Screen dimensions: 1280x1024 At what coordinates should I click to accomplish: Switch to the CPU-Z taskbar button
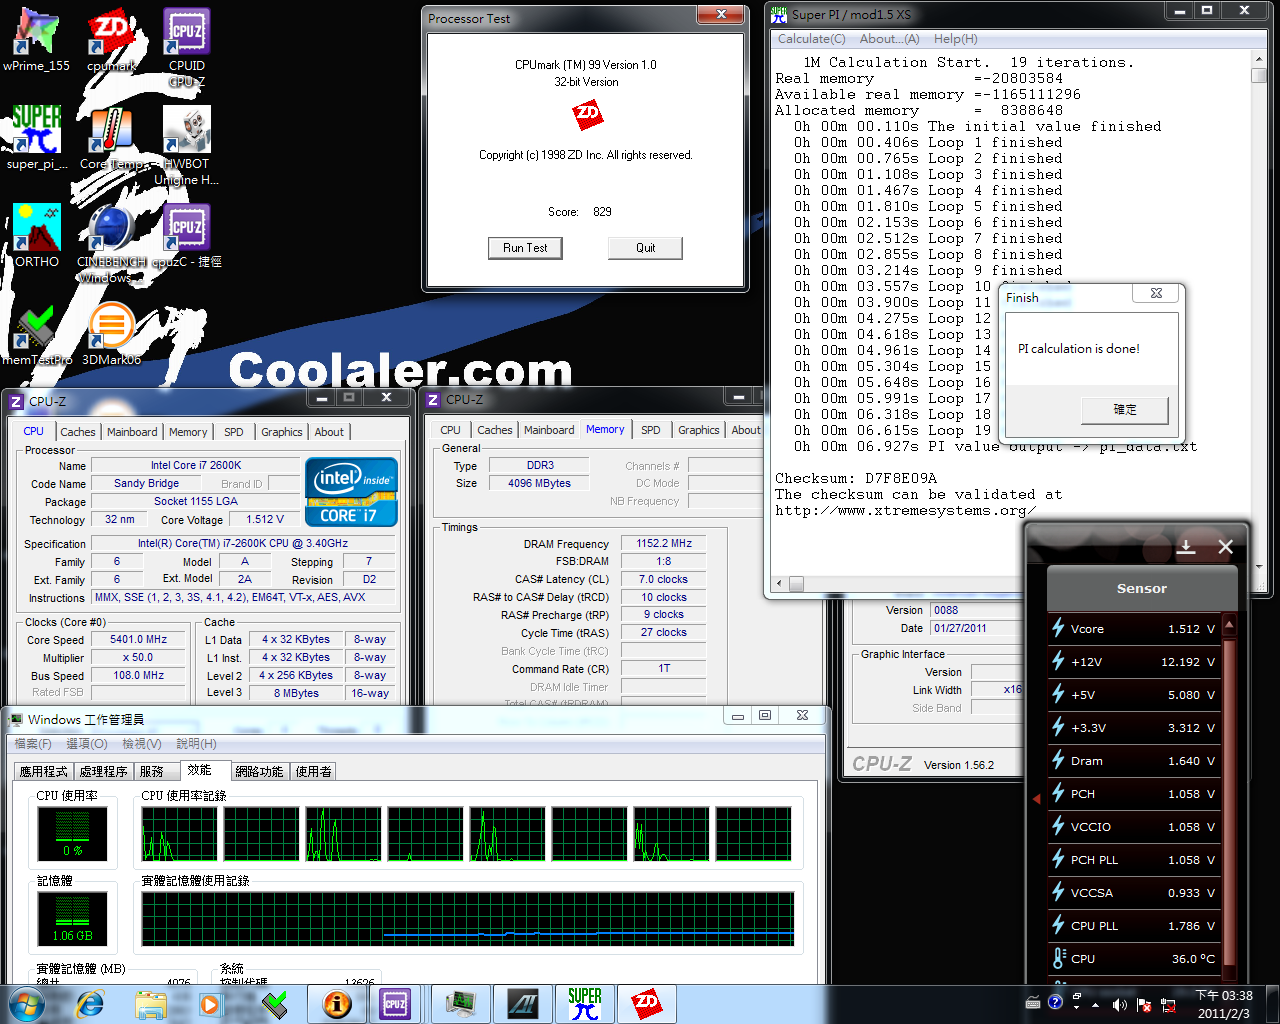(x=396, y=1004)
